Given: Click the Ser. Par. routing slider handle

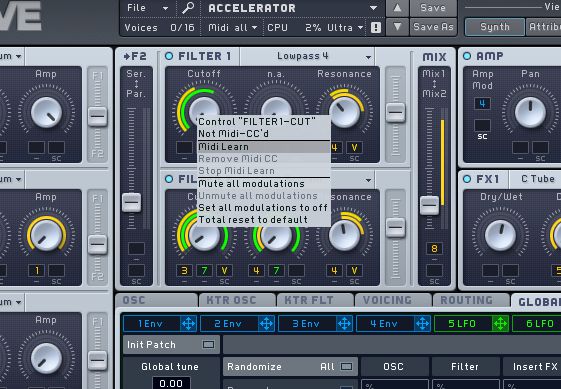Looking at the screenshot, I should coord(131,202).
